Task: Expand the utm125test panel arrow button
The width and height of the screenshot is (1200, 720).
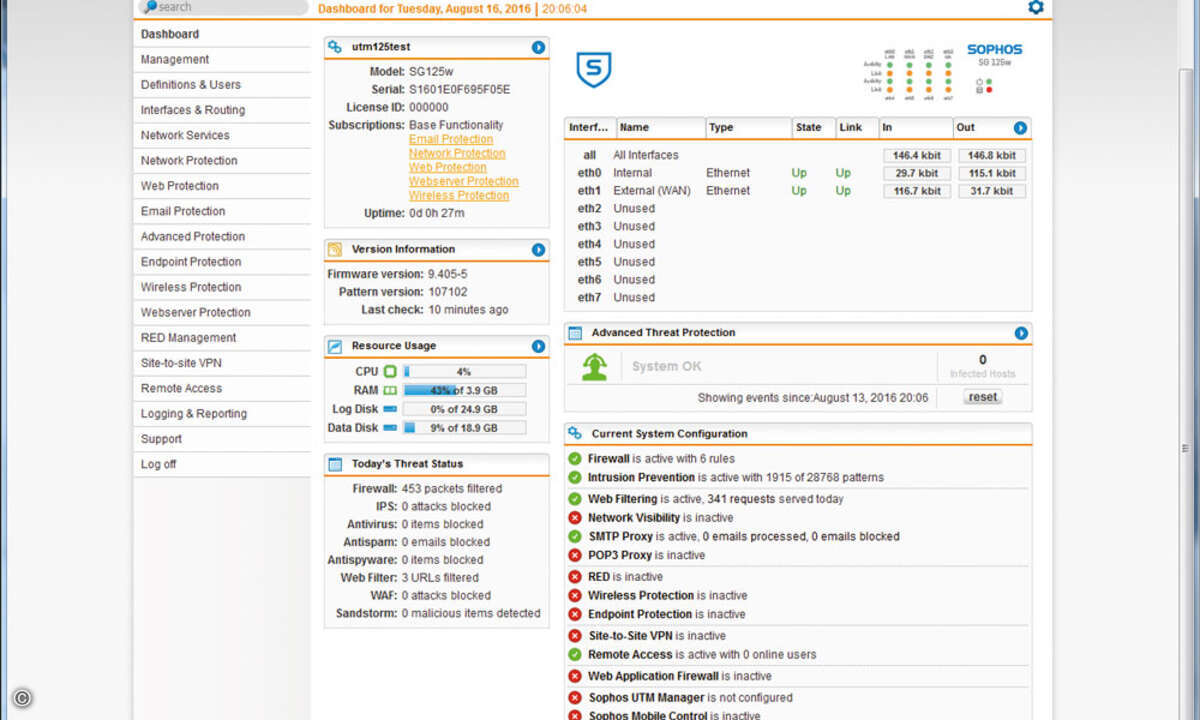Action: [538, 47]
